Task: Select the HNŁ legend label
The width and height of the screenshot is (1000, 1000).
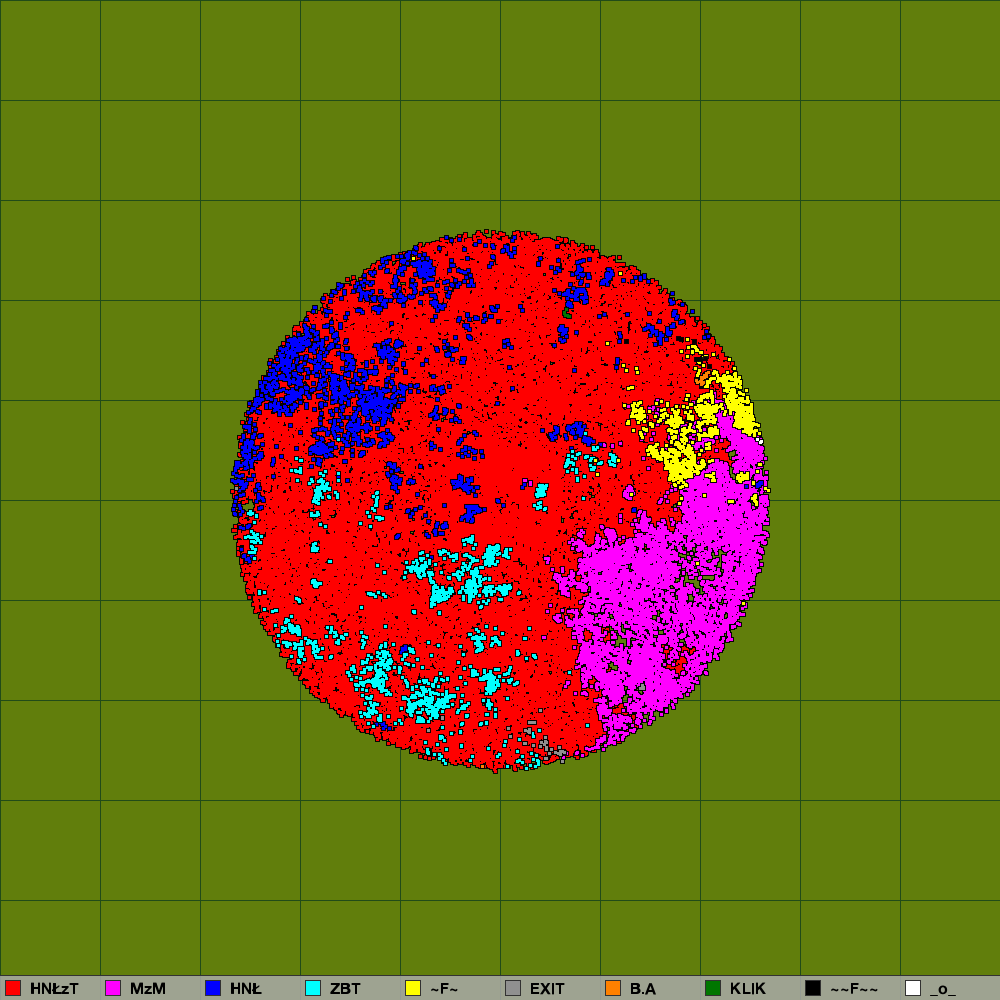Action: [x=246, y=989]
